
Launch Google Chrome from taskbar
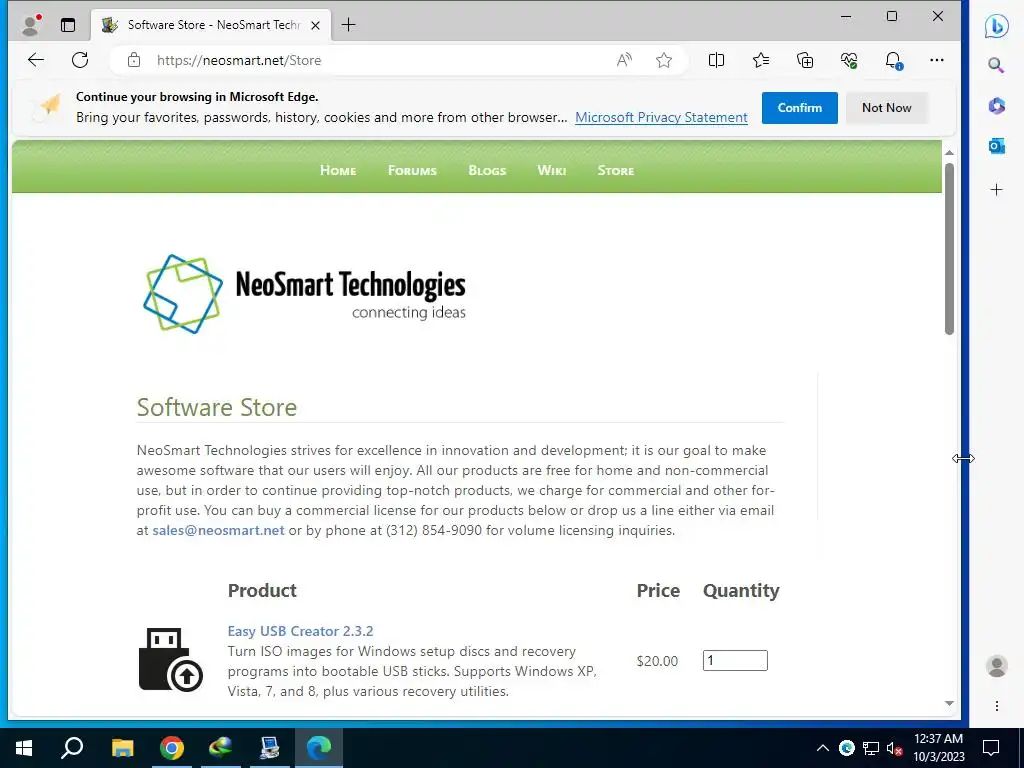pos(172,748)
